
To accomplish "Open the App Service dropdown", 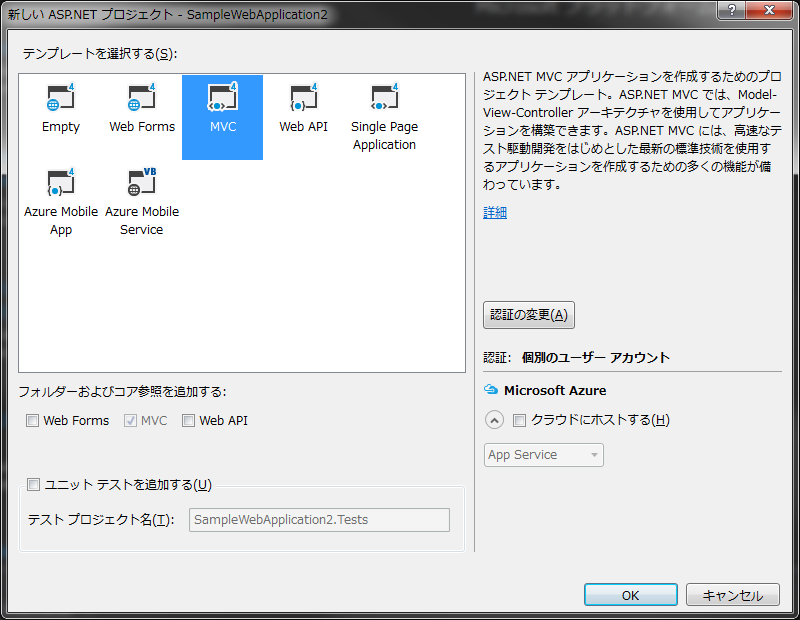I will (543, 455).
